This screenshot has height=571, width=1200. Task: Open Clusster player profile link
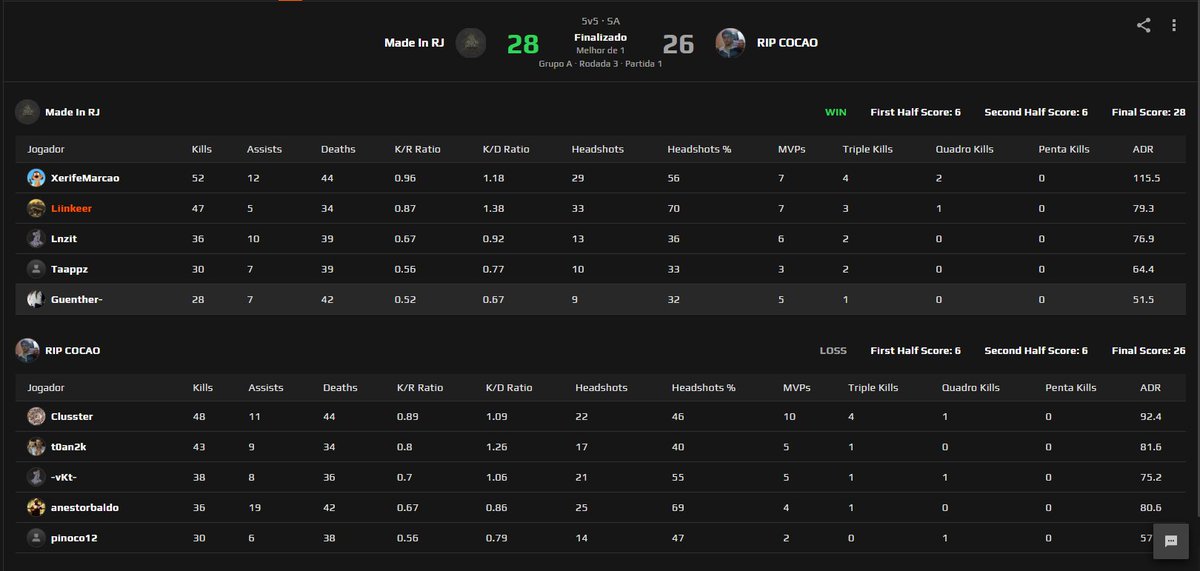click(72, 416)
